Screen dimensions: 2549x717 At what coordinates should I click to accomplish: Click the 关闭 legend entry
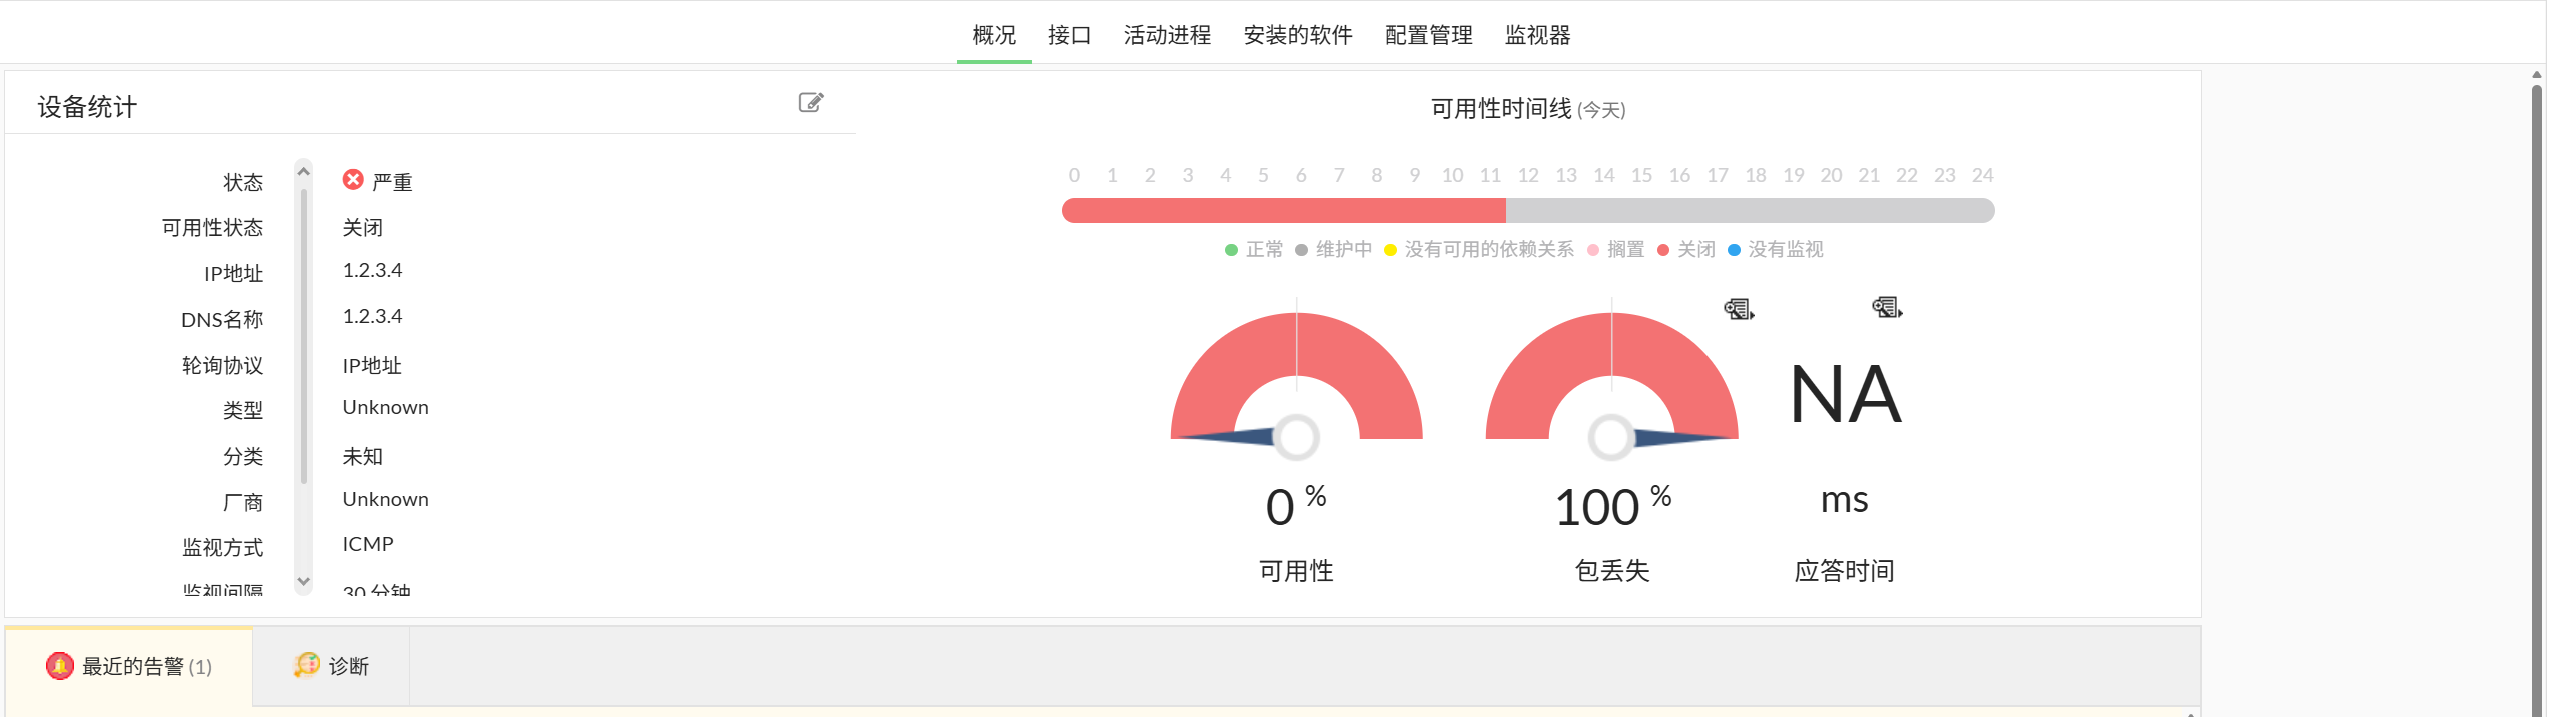tap(1686, 249)
